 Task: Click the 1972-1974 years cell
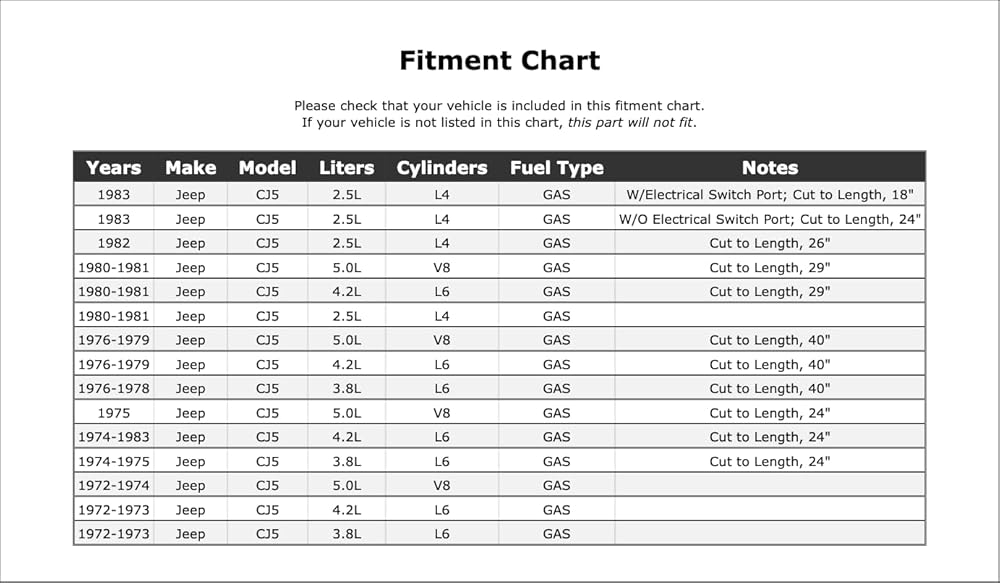point(114,485)
